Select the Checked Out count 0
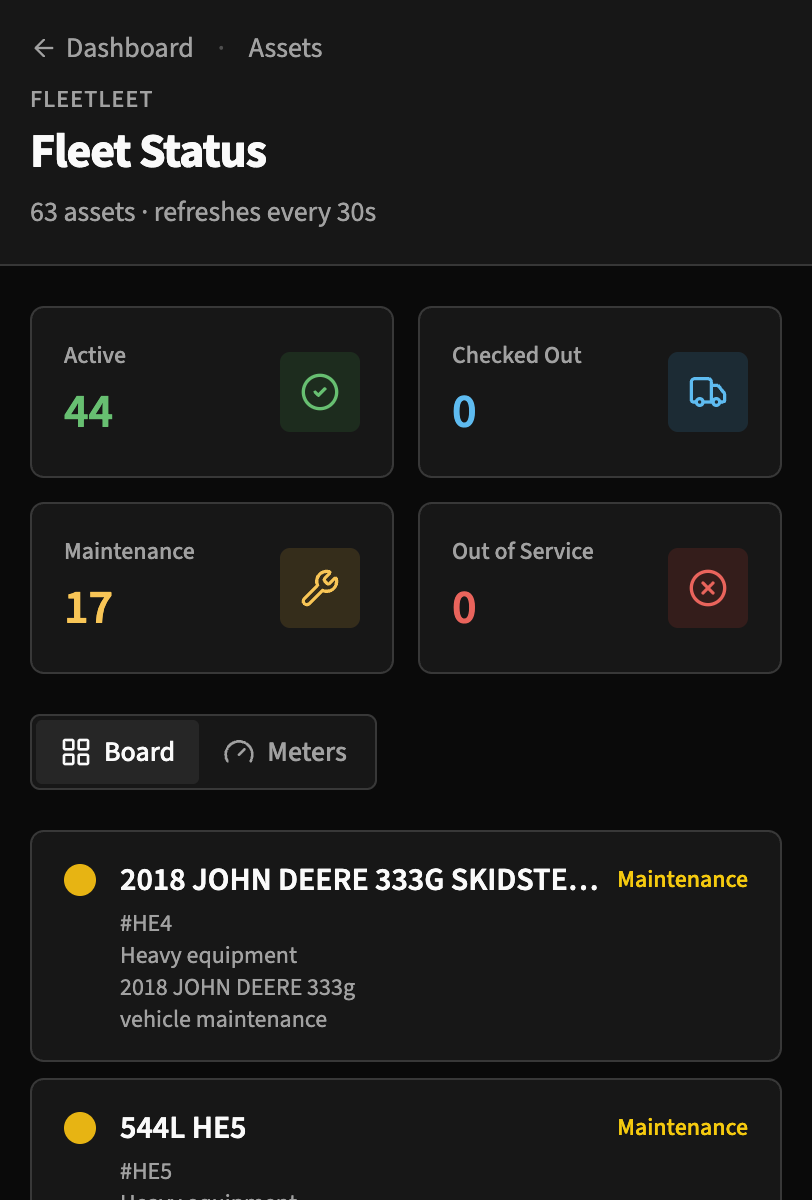This screenshot has width=812, height=1200. pyautogui.click(x=464, y=411)
